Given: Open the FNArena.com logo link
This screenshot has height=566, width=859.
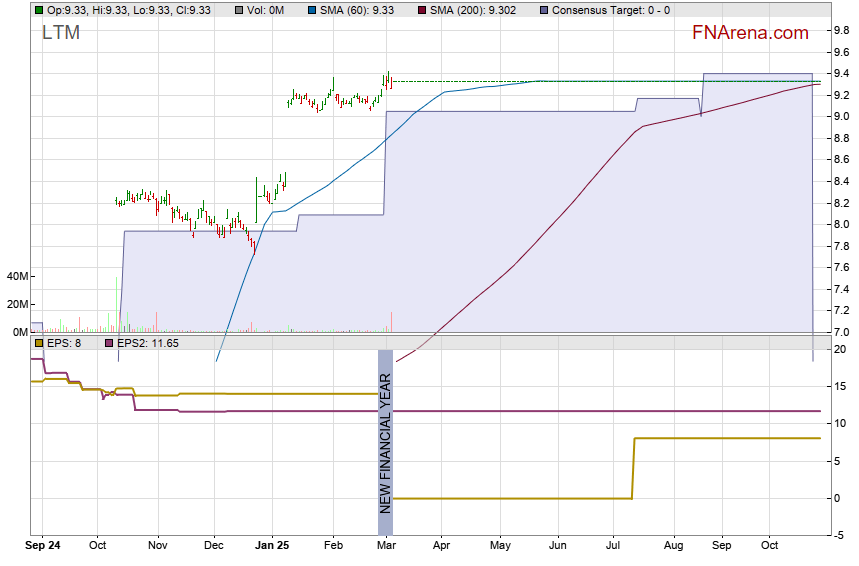Looking at the screenshot, I should [x=750, y=33].
